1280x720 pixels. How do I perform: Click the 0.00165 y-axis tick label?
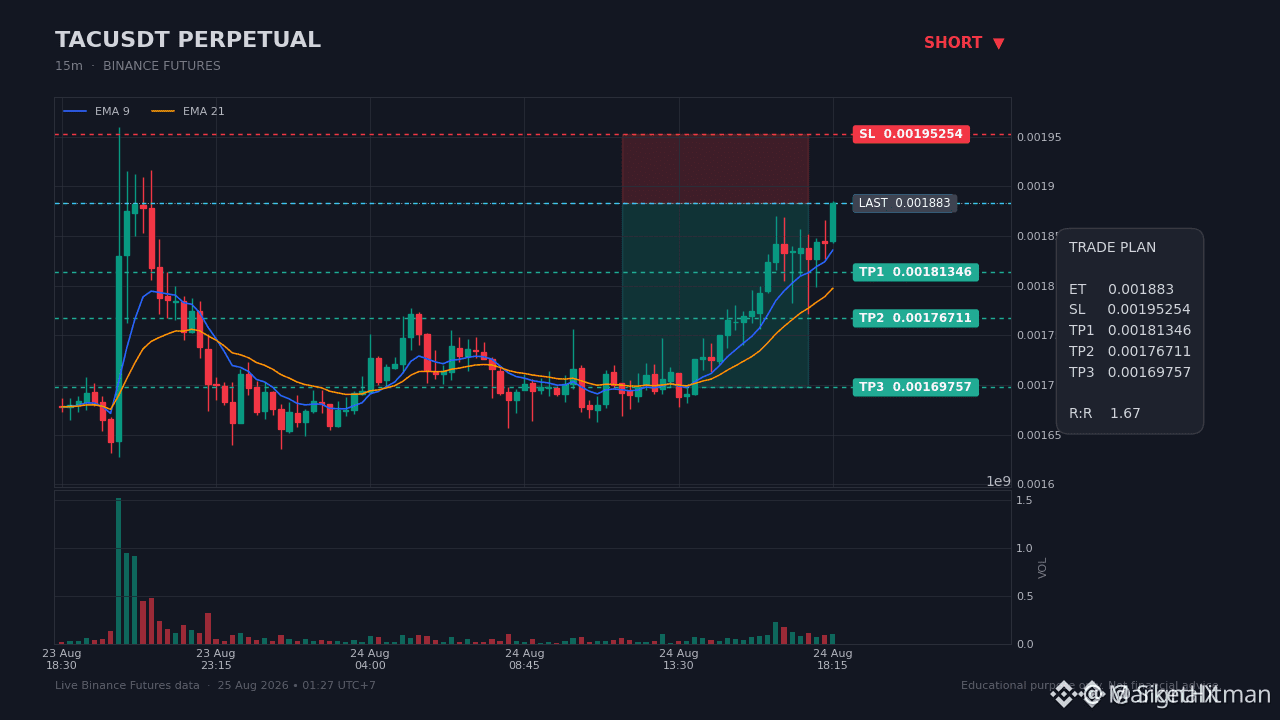(1039, 436)
